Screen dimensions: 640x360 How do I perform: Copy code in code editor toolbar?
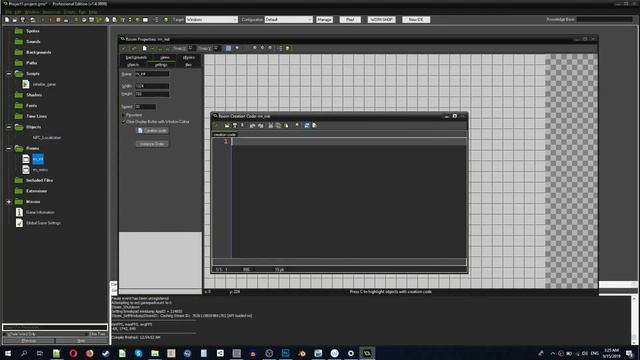click(x=278, y=125)
